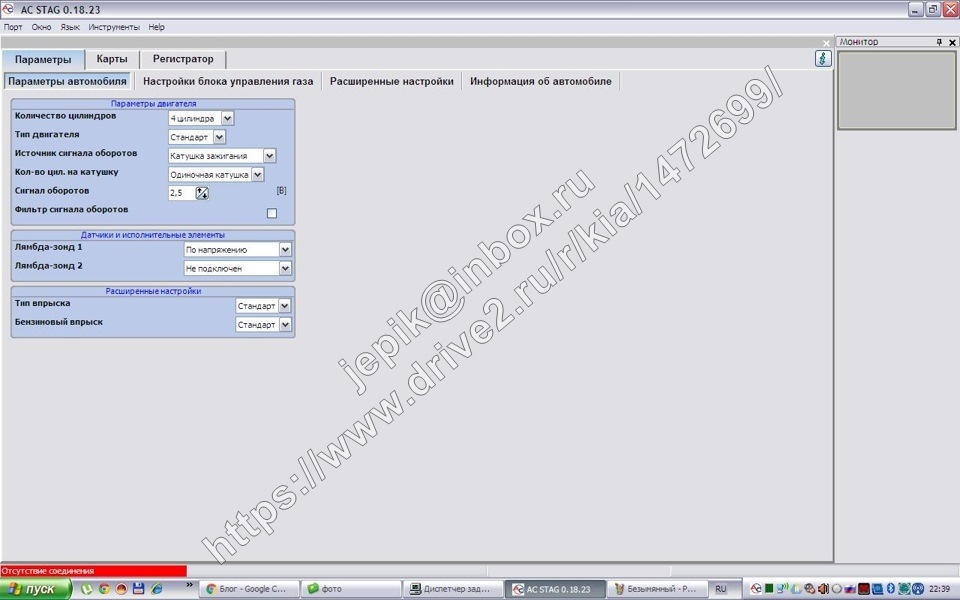Click the green square tray icon

point(769,588)
